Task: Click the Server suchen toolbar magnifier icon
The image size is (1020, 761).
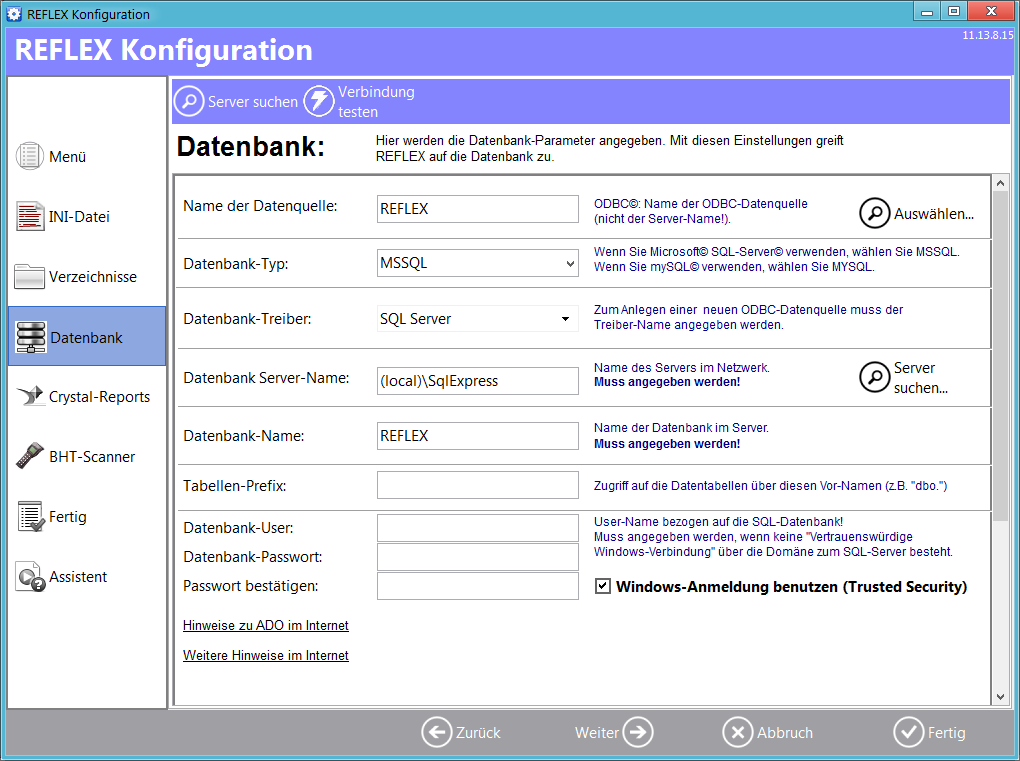Action: (189, 101)
